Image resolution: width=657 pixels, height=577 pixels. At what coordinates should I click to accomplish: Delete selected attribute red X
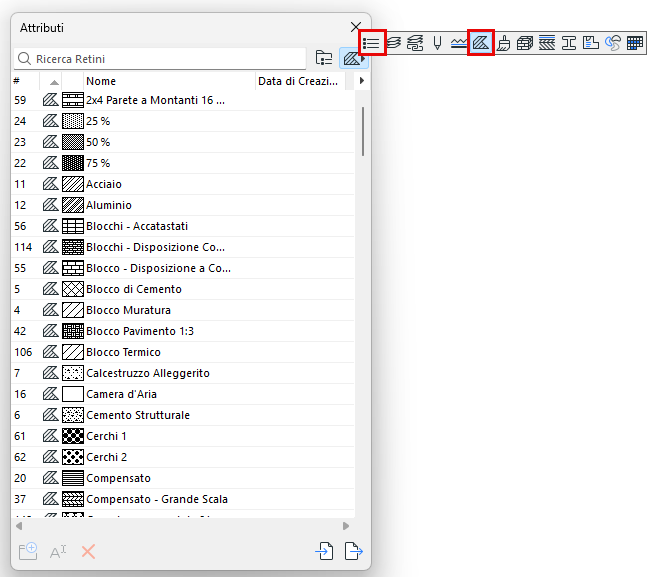coord(88,551)
